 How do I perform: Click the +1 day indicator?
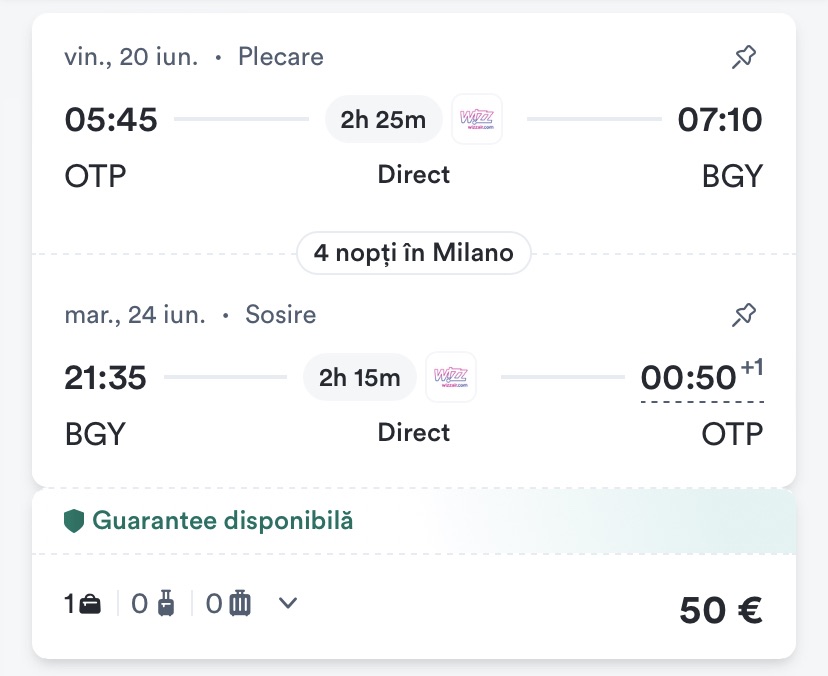(x=752, y=368)
